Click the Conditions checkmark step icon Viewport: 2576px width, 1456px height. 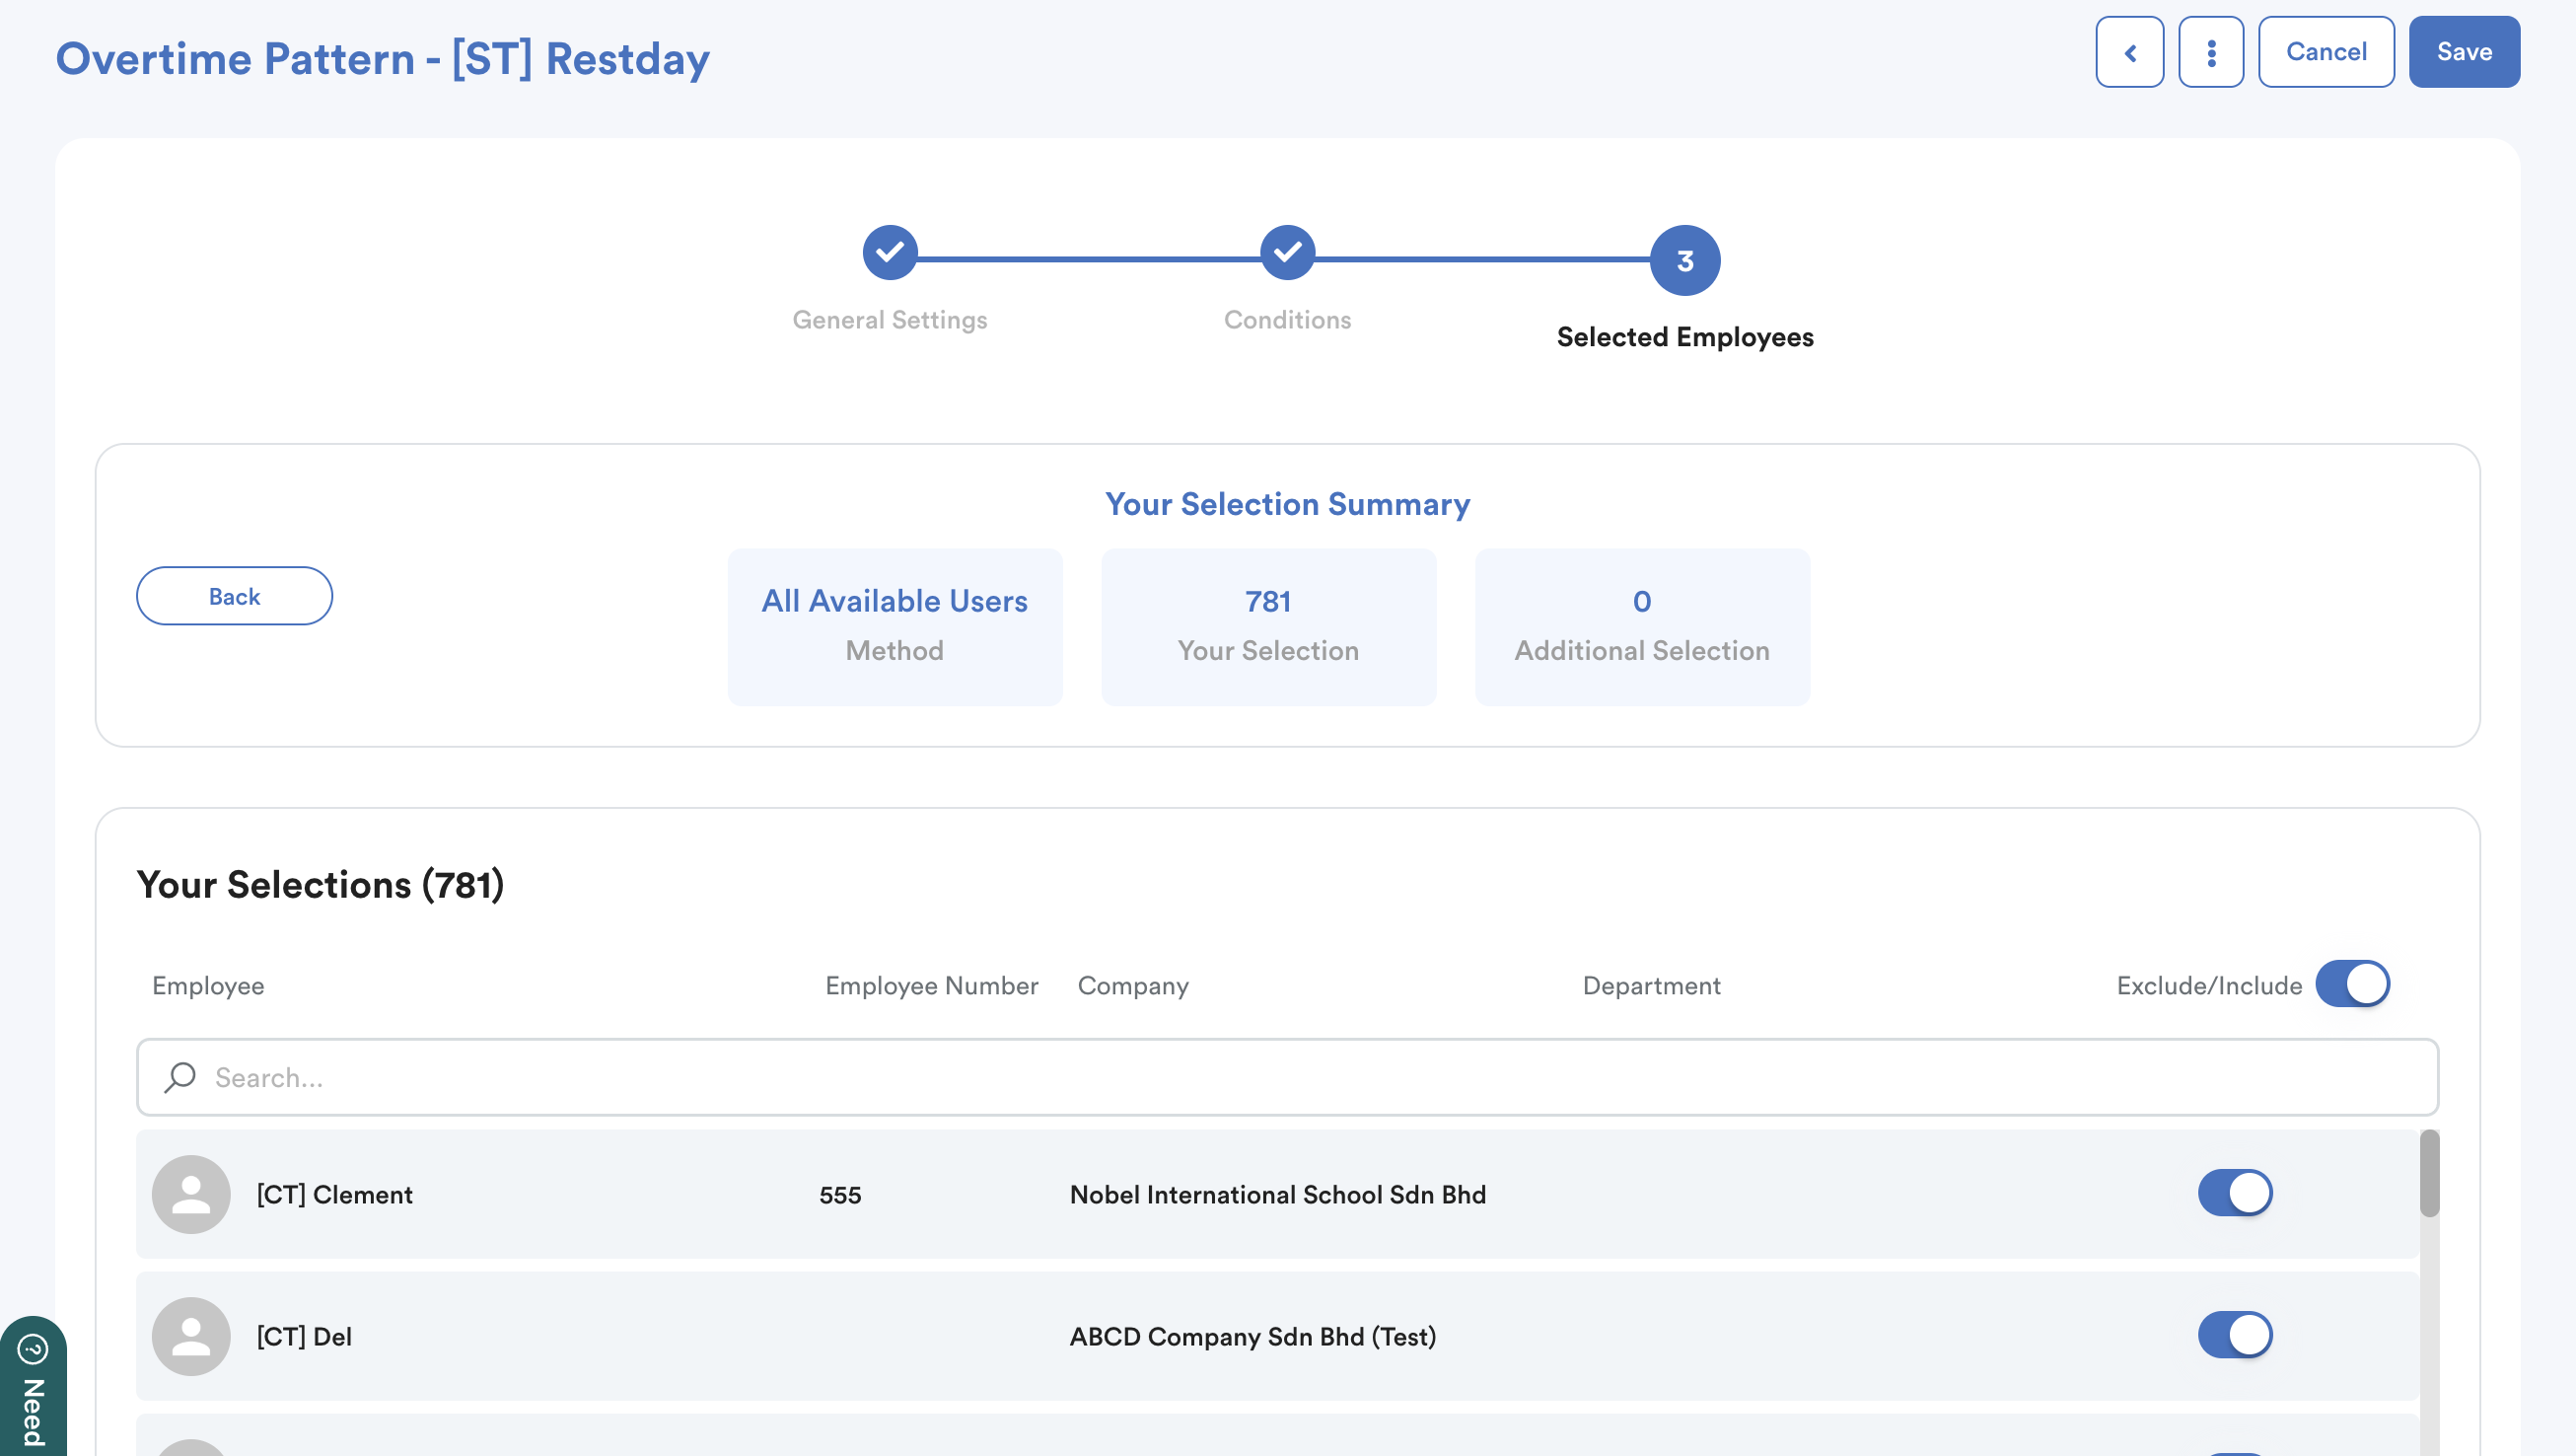1287,252
